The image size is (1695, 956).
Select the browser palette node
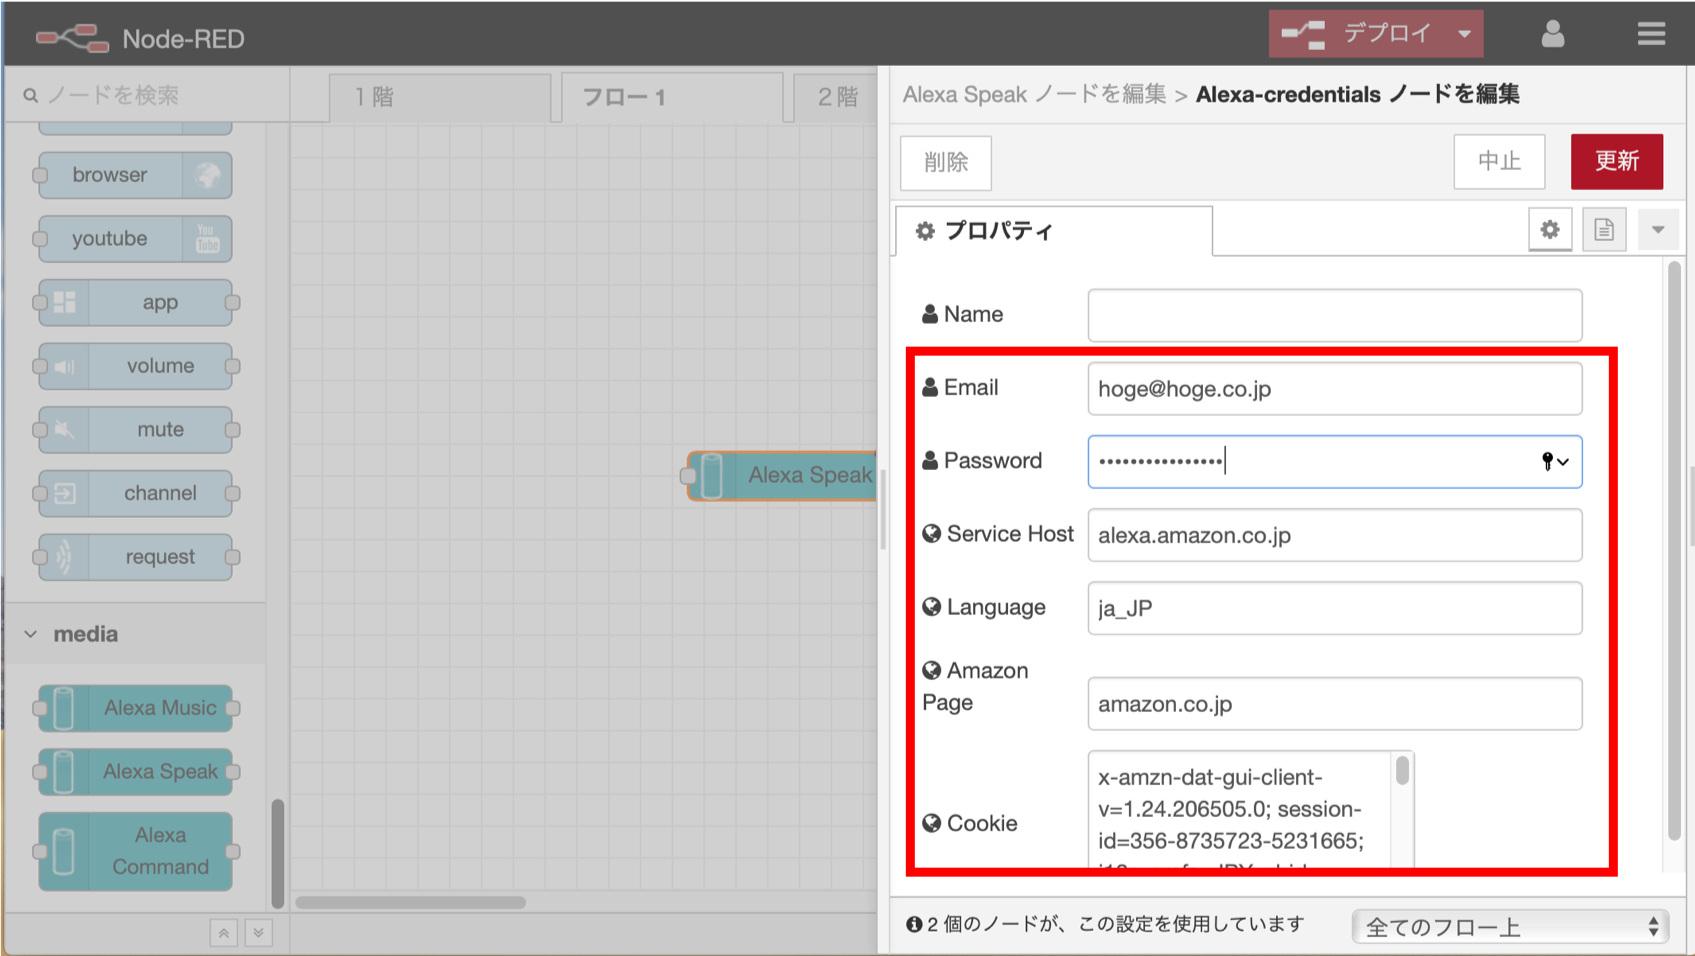point(136,175)
